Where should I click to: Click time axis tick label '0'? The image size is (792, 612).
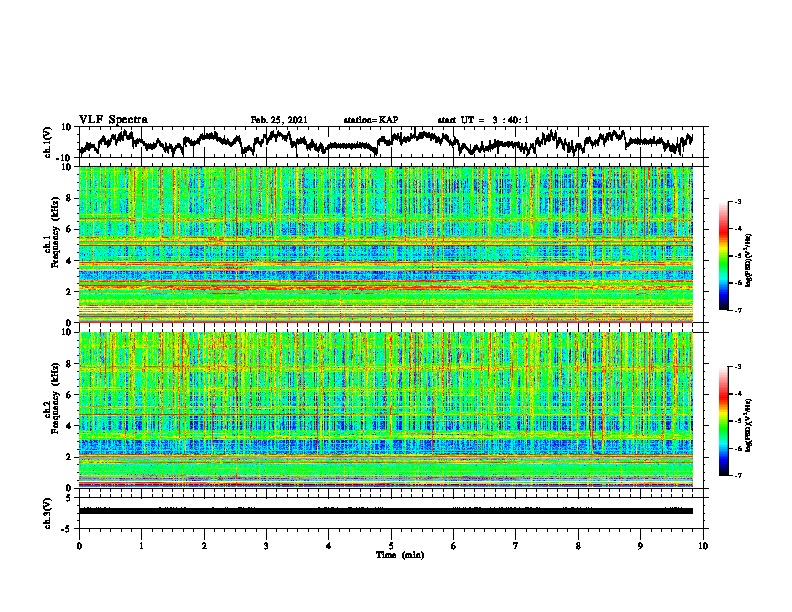click(79, 546)
